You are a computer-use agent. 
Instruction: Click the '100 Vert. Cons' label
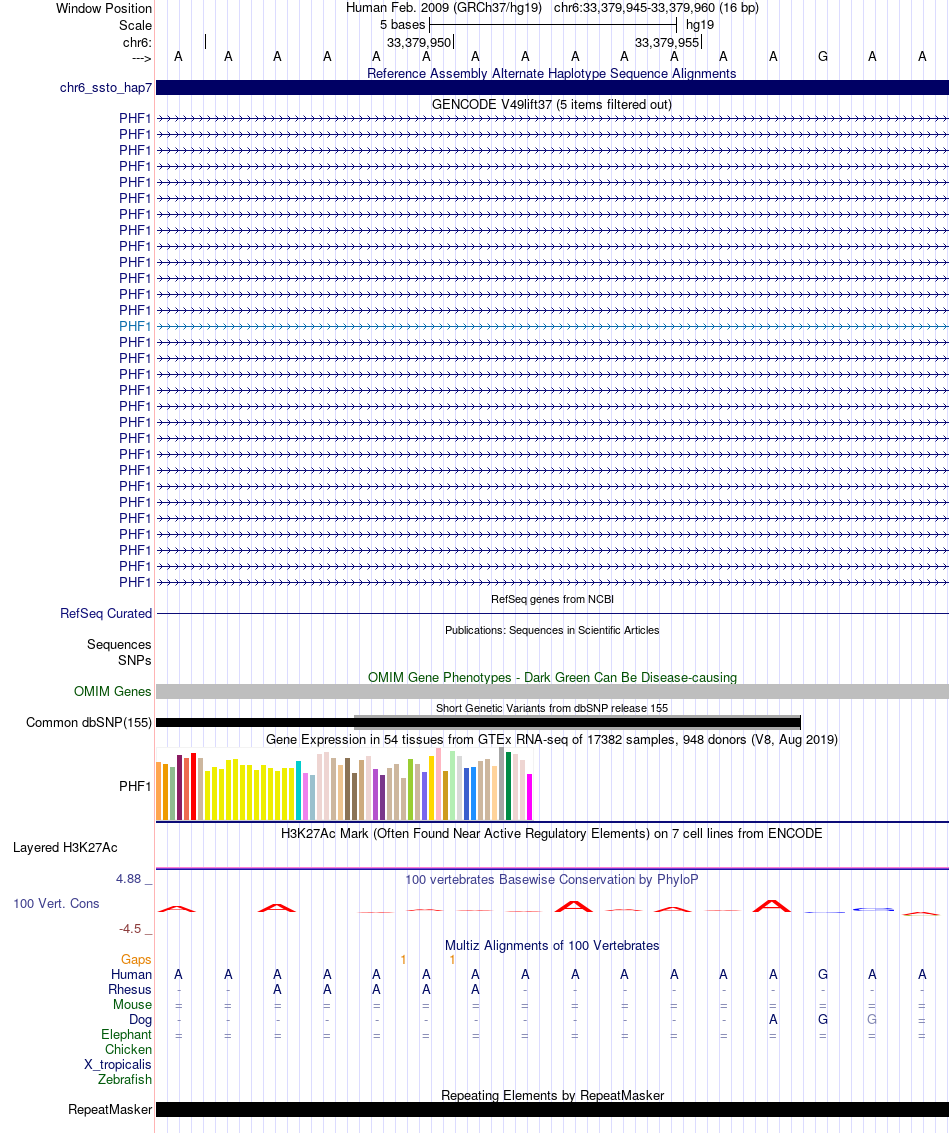pos(56,904)
